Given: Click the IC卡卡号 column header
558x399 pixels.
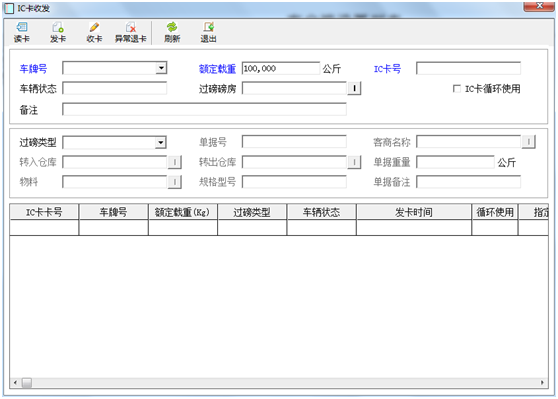Looking at the screenshot, I should (44, 212).
